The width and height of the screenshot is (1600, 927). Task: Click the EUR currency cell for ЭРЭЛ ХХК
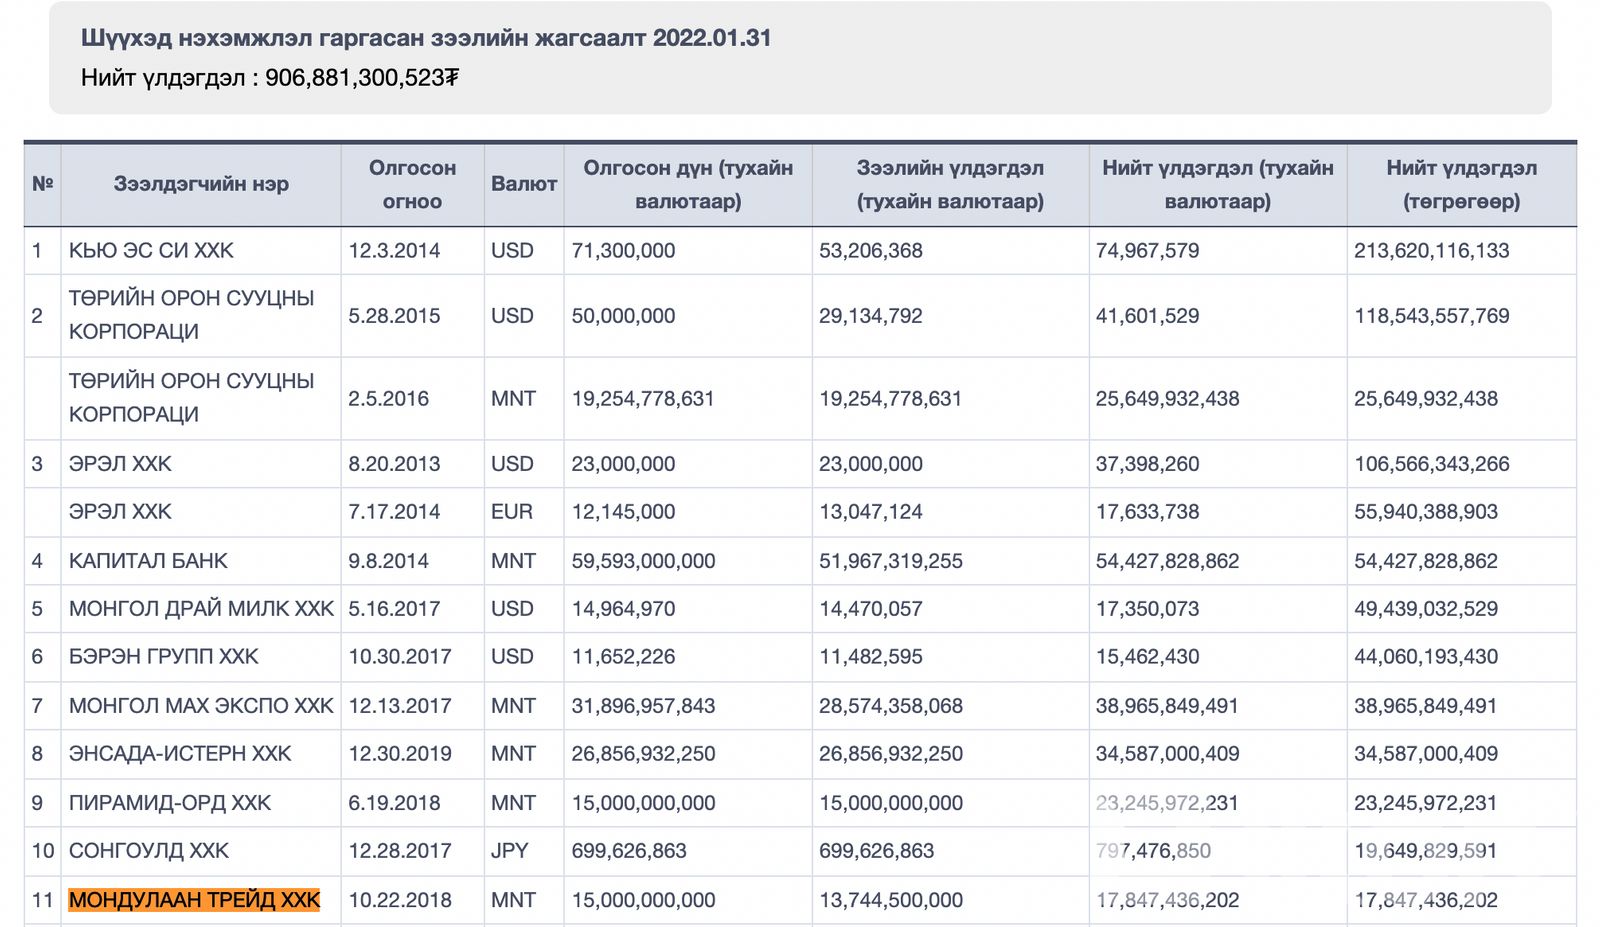[512, 512]
